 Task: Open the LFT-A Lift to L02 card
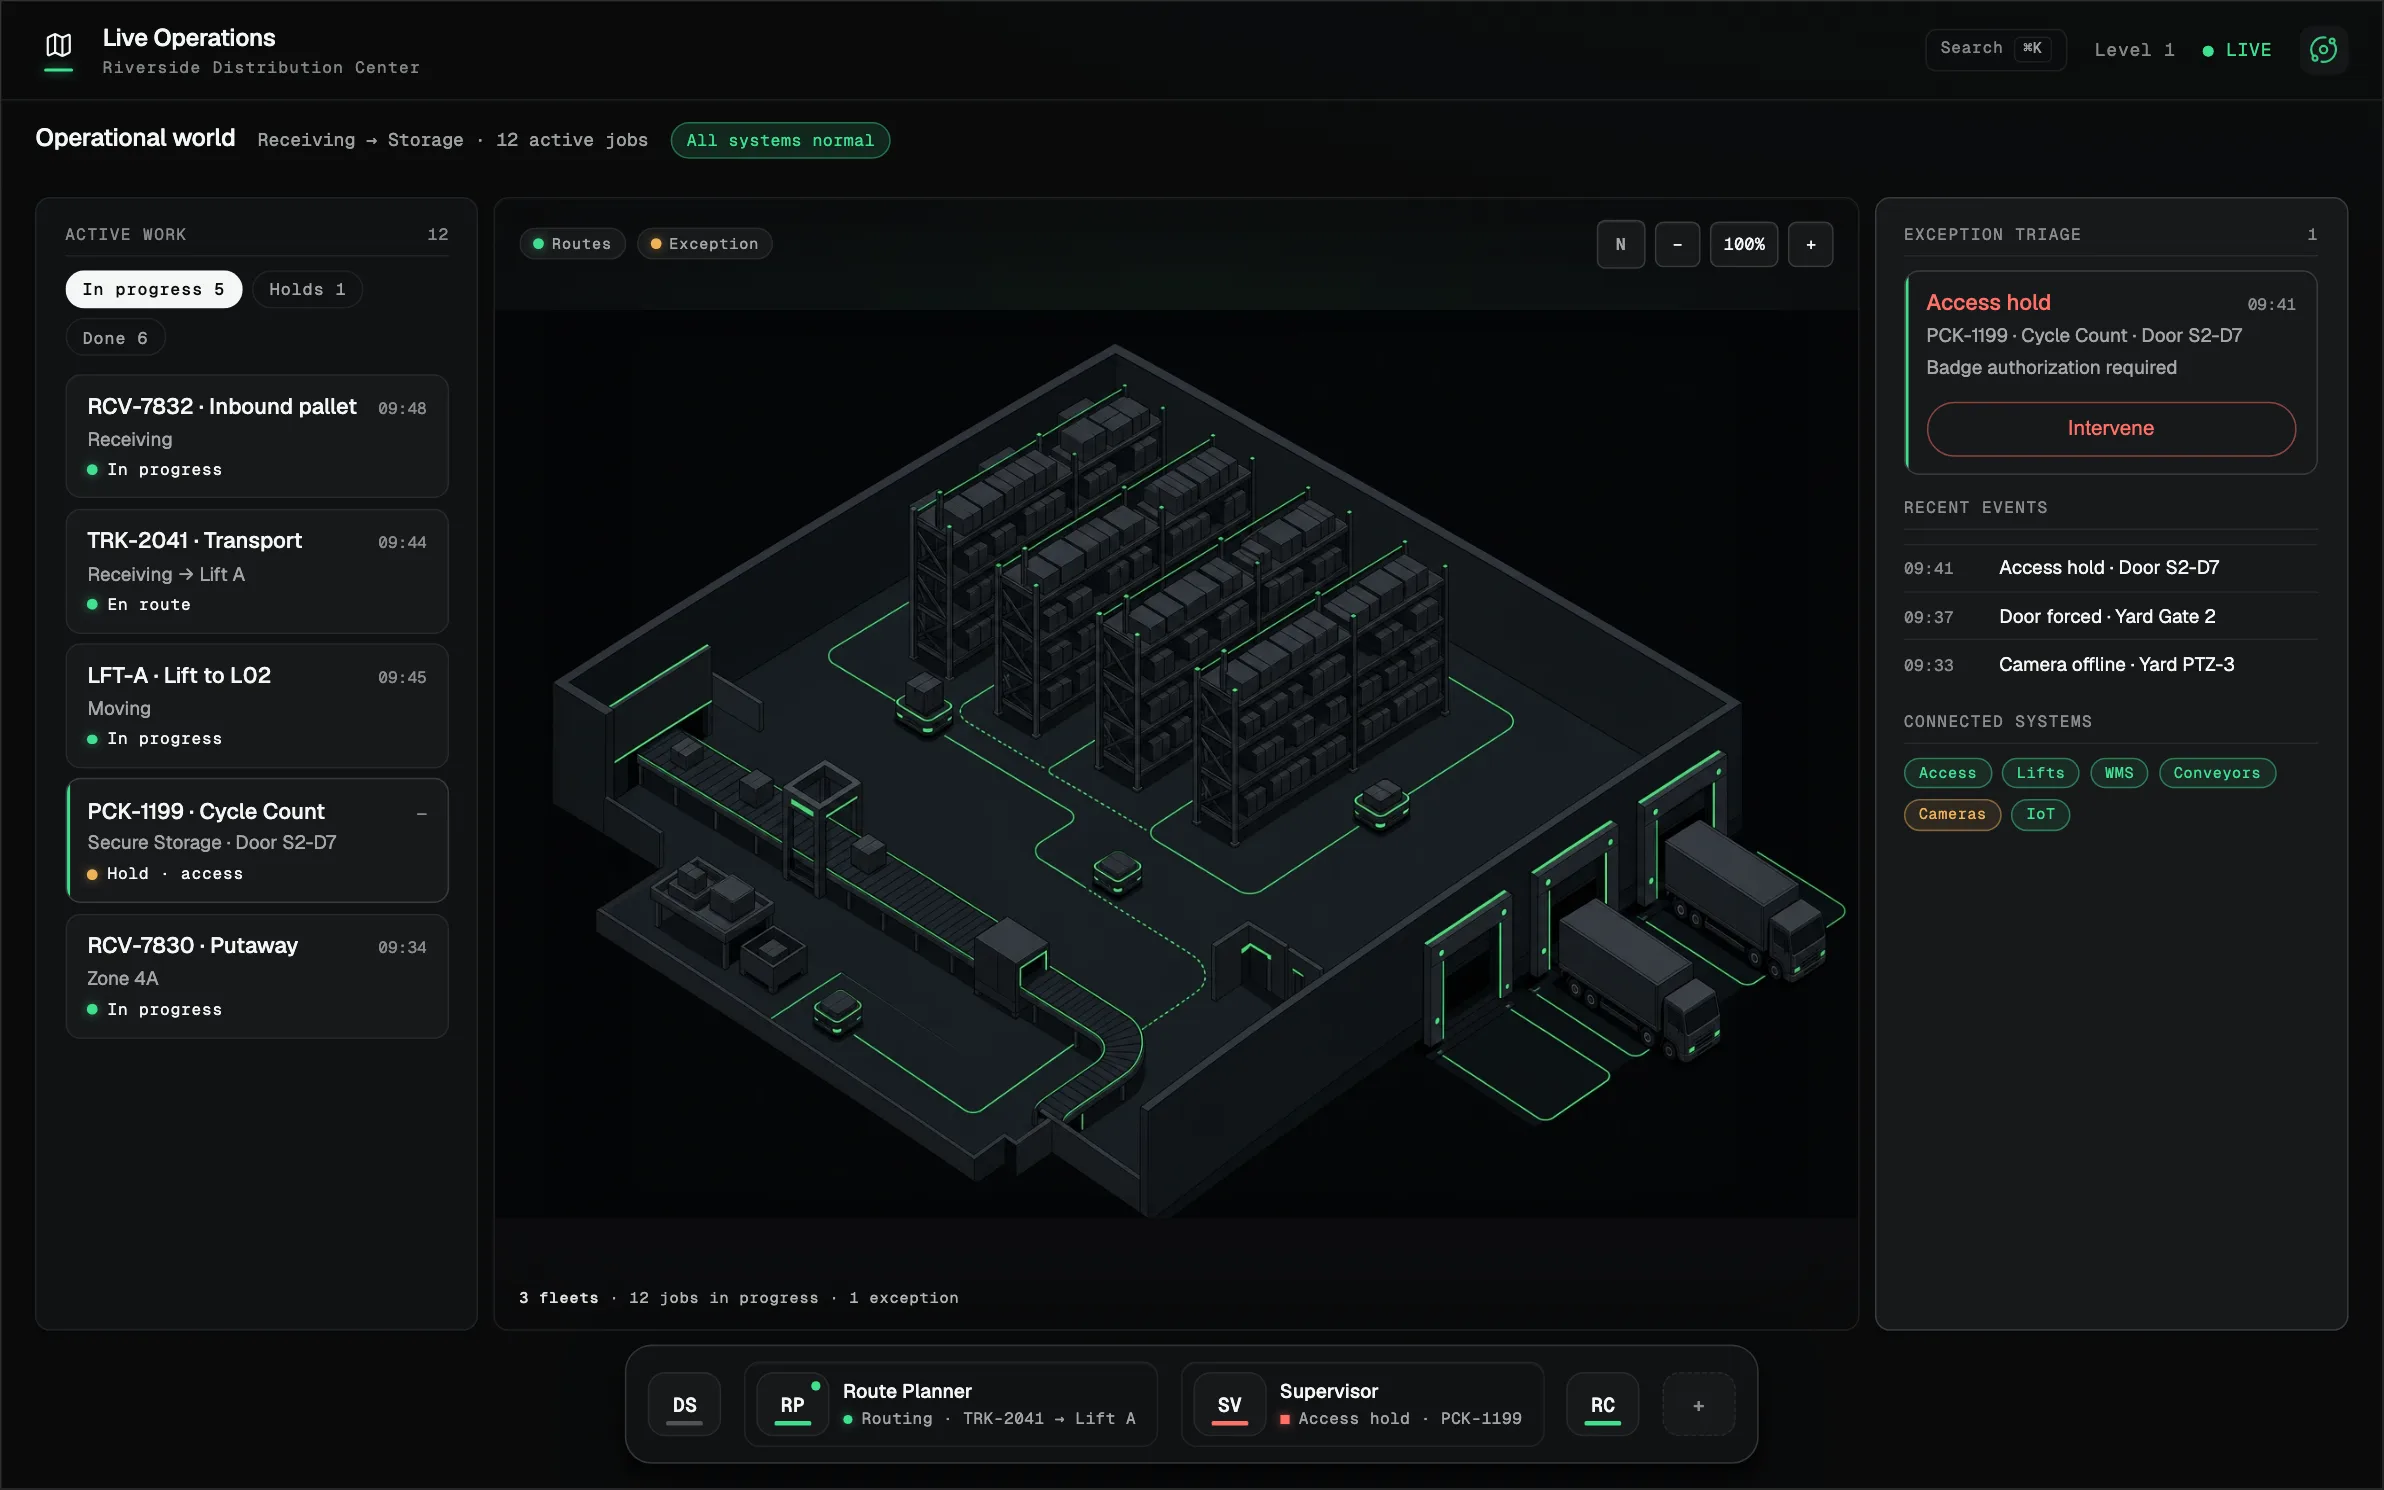pyautogui.click(x=257, y=706)
